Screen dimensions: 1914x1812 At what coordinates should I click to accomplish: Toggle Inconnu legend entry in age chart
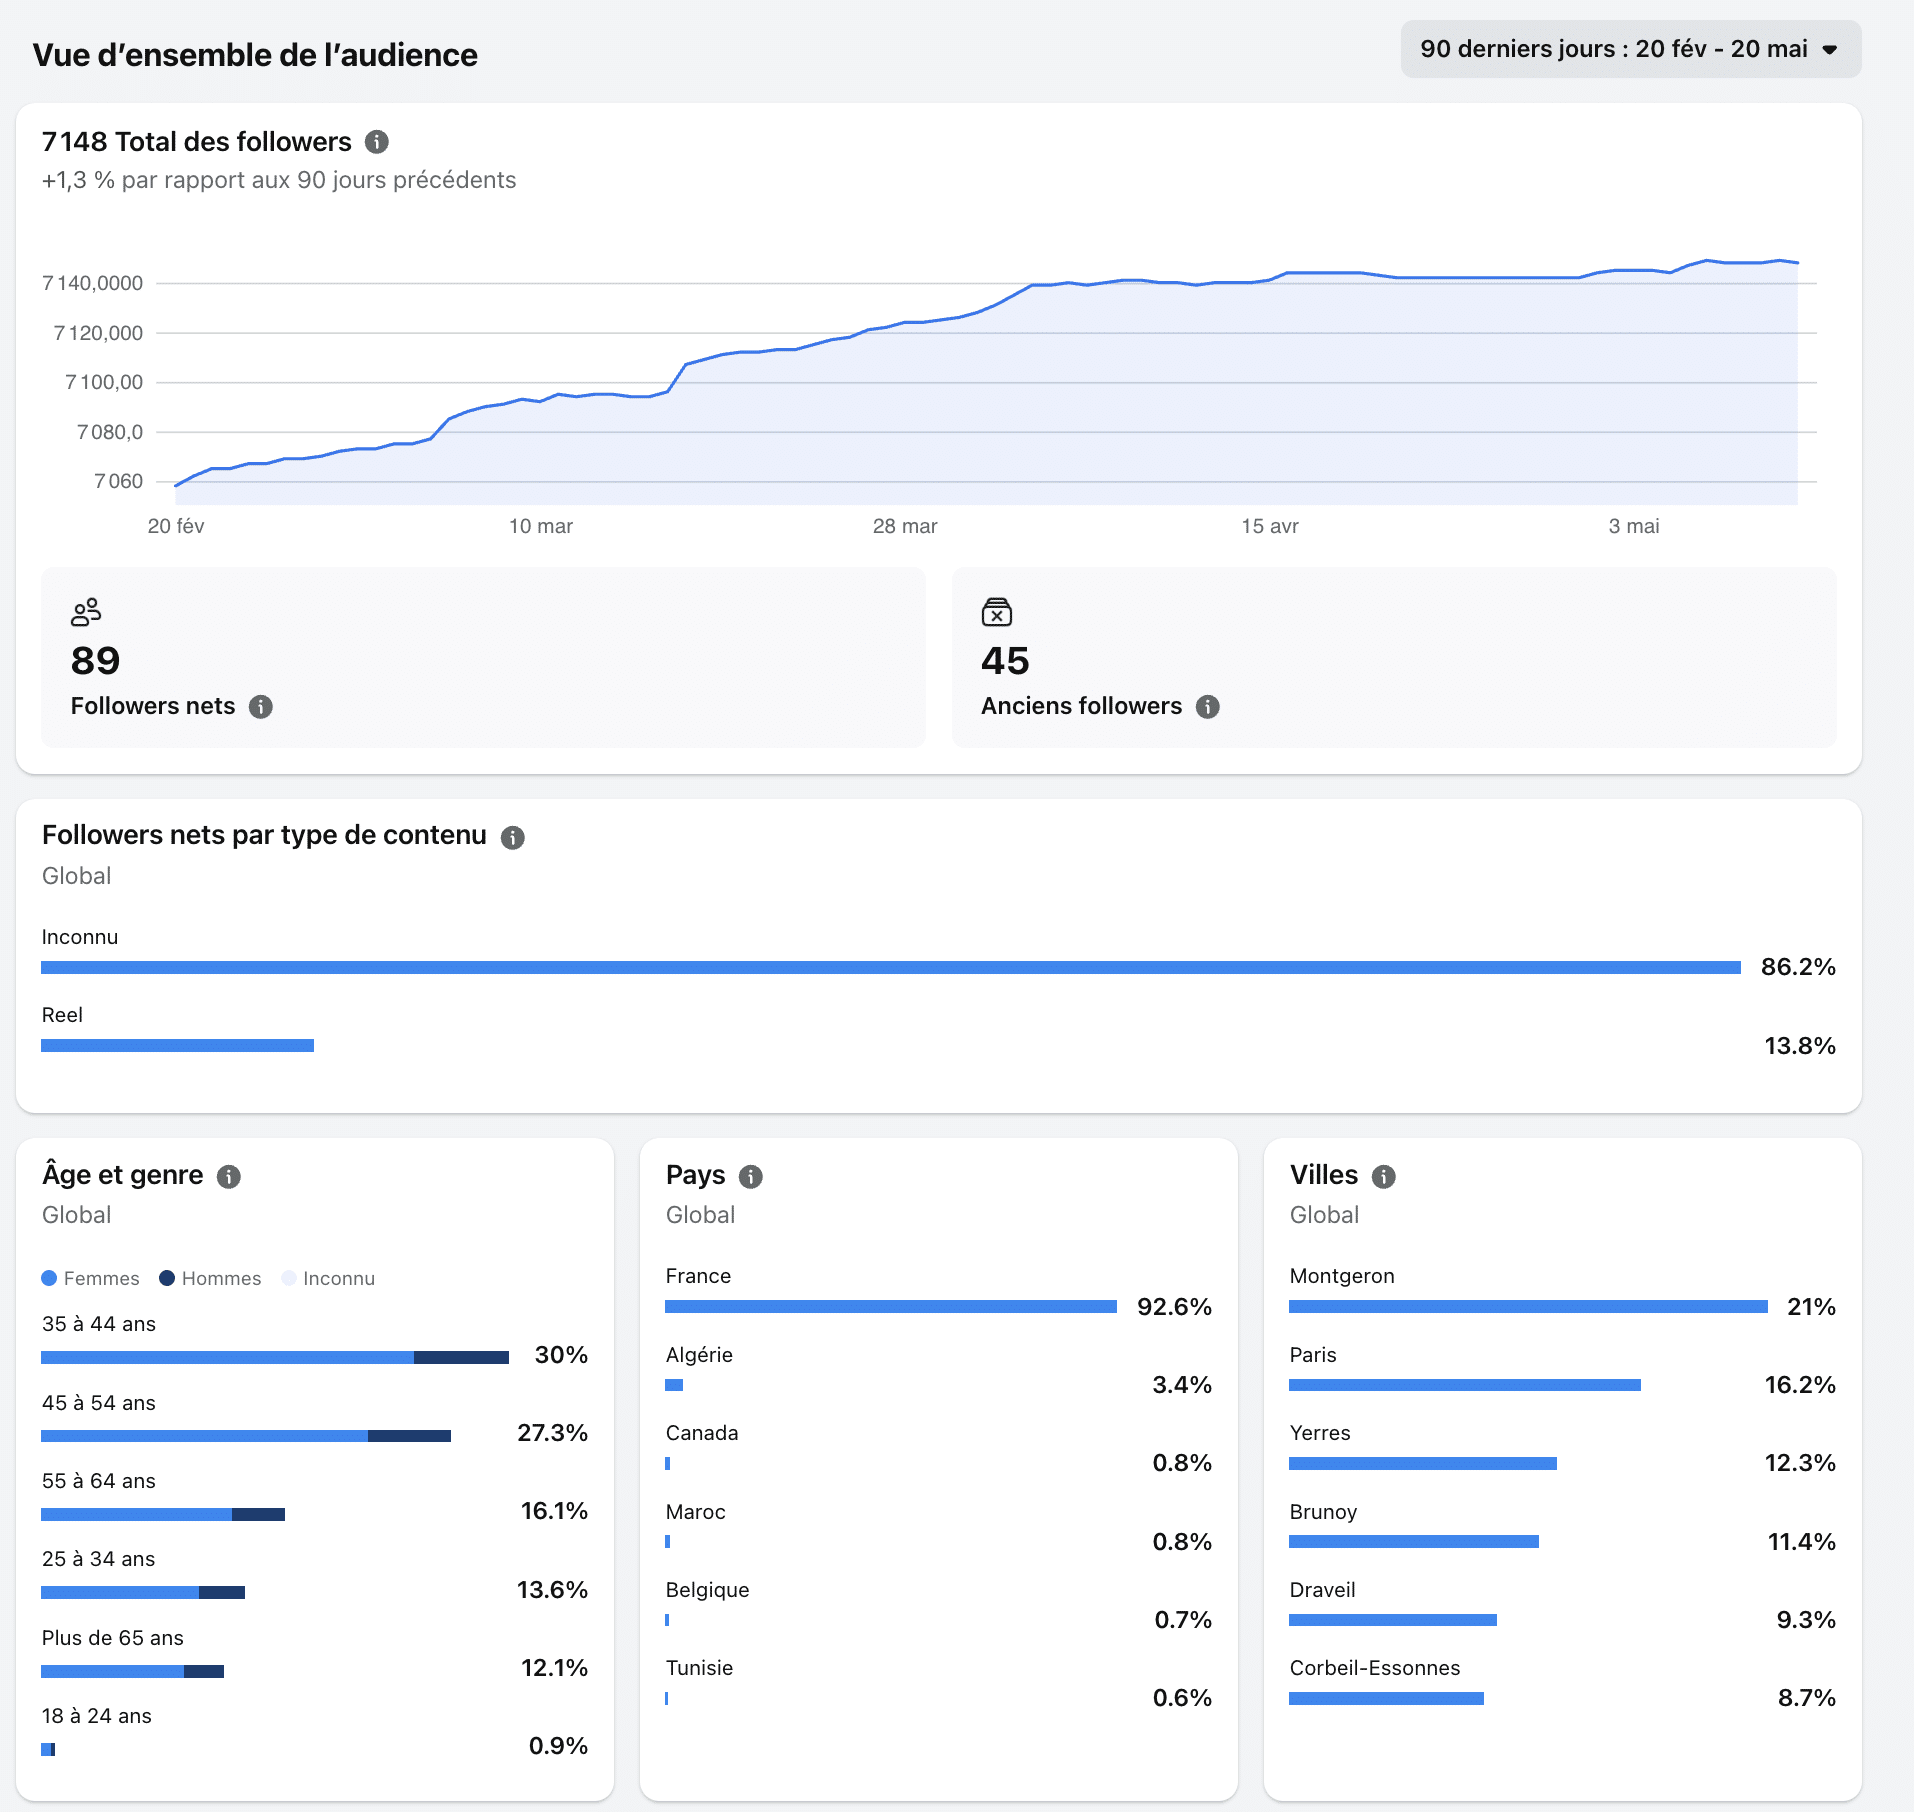point(328,1279)
